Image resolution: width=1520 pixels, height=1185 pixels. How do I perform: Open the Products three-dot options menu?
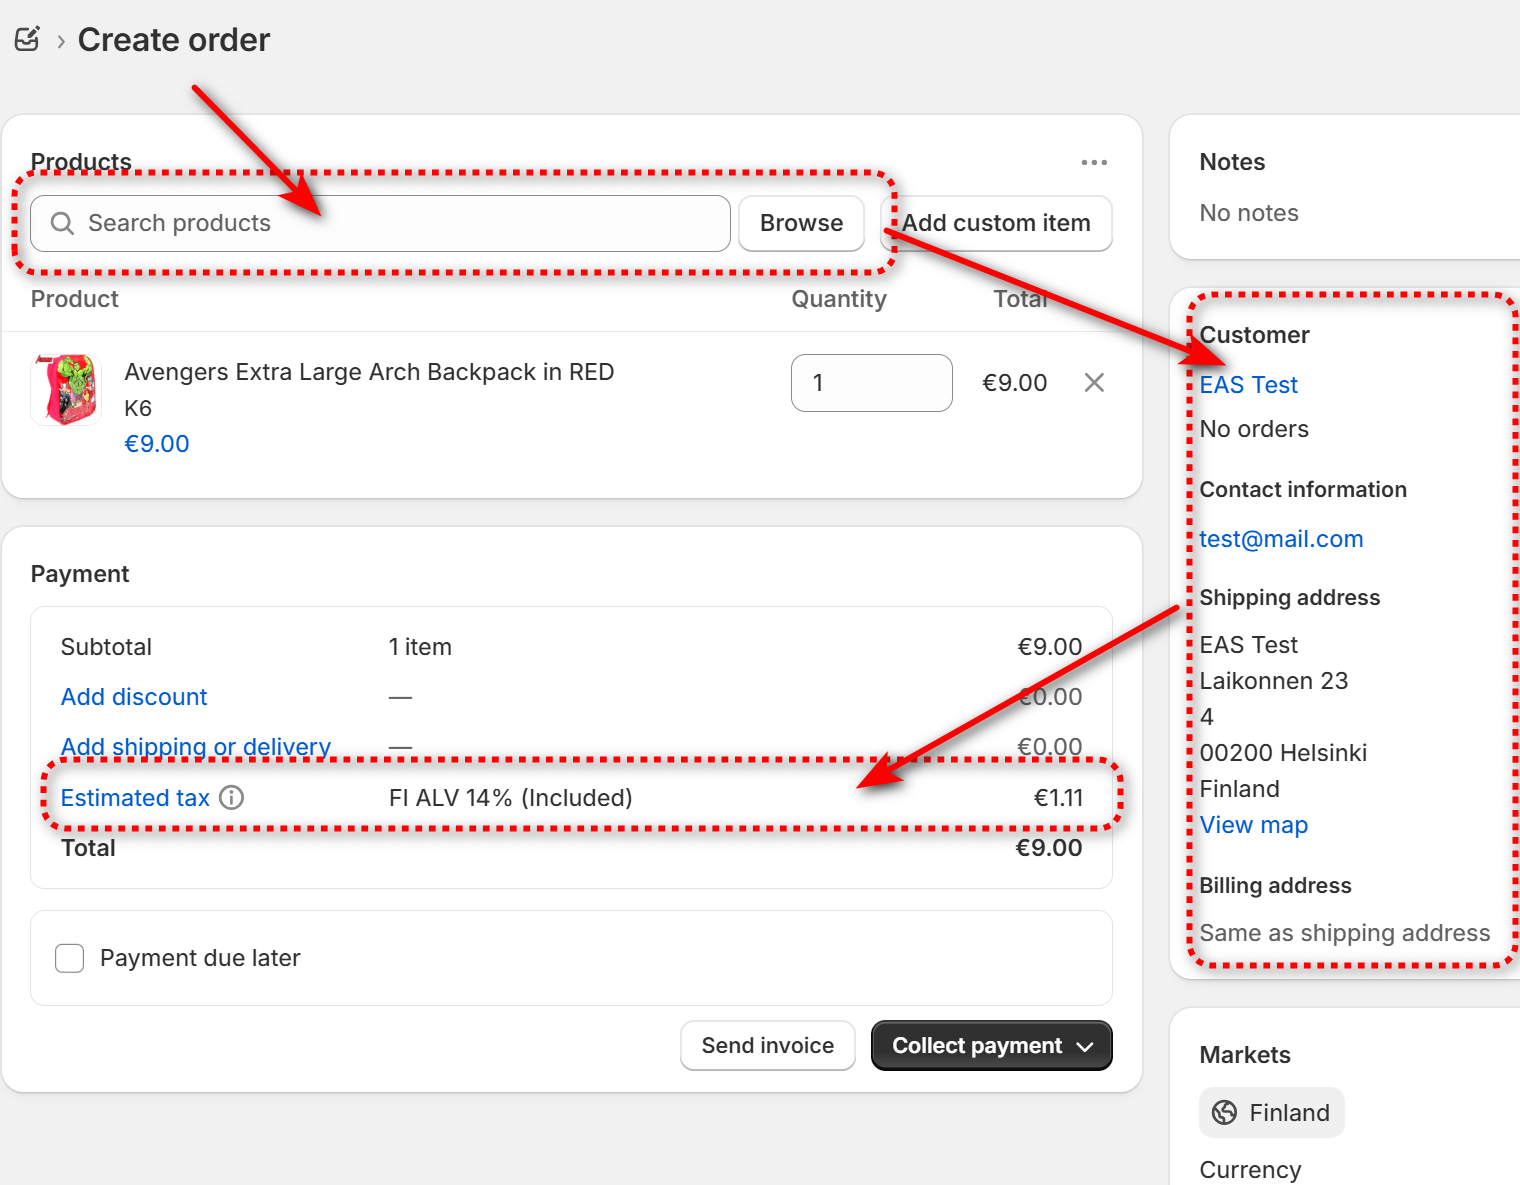click(x=1094, y=162)
